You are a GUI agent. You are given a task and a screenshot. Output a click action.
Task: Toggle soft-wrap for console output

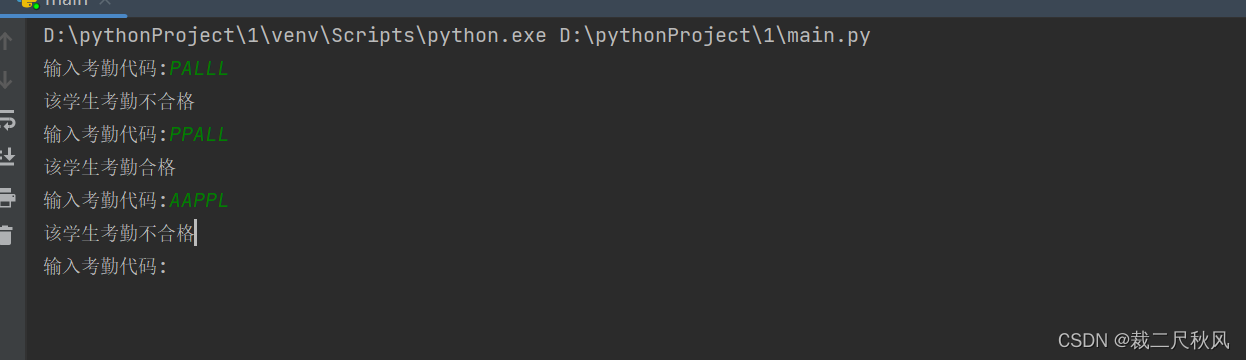(7, 119)
